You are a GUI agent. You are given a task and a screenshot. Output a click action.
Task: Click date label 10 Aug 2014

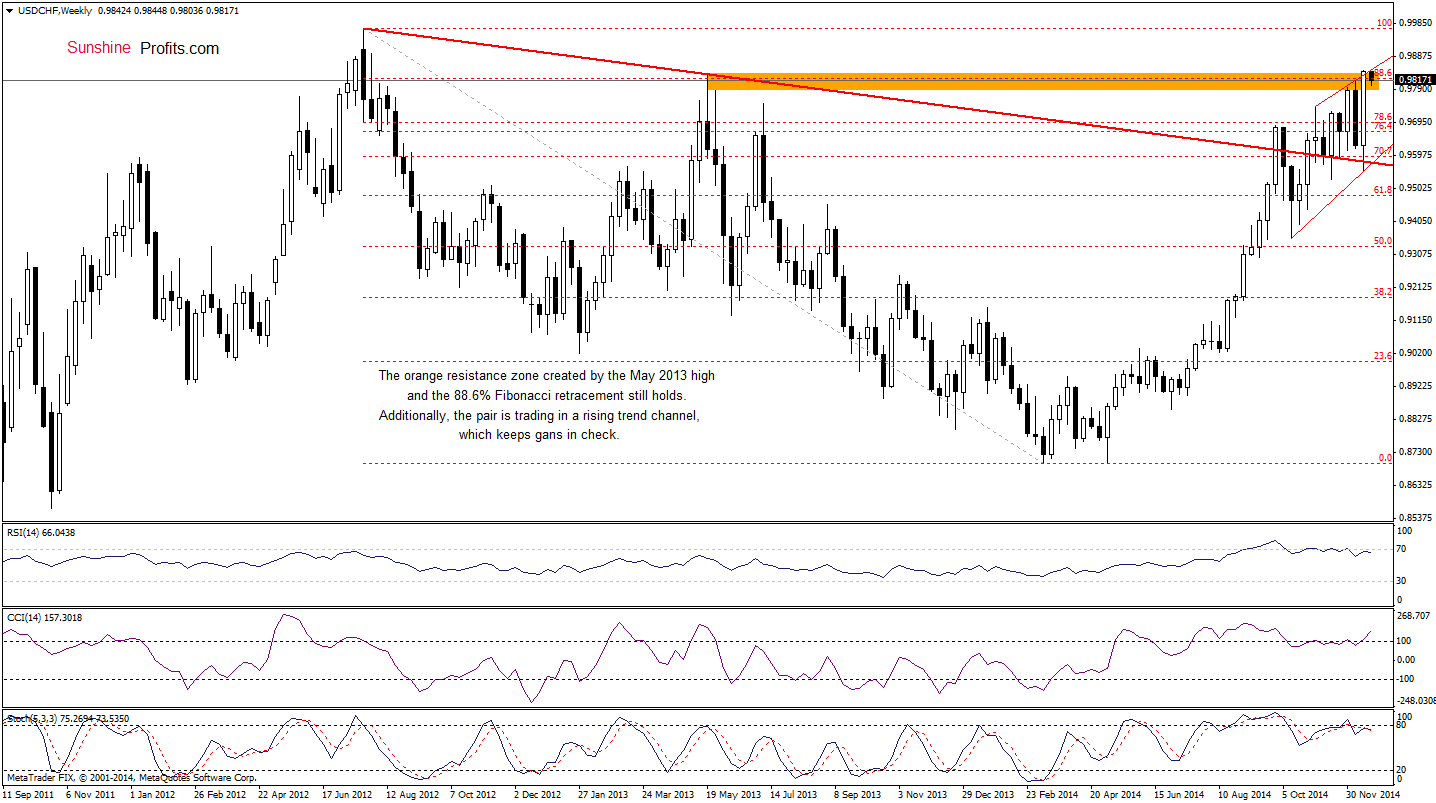pos(1245,795)
